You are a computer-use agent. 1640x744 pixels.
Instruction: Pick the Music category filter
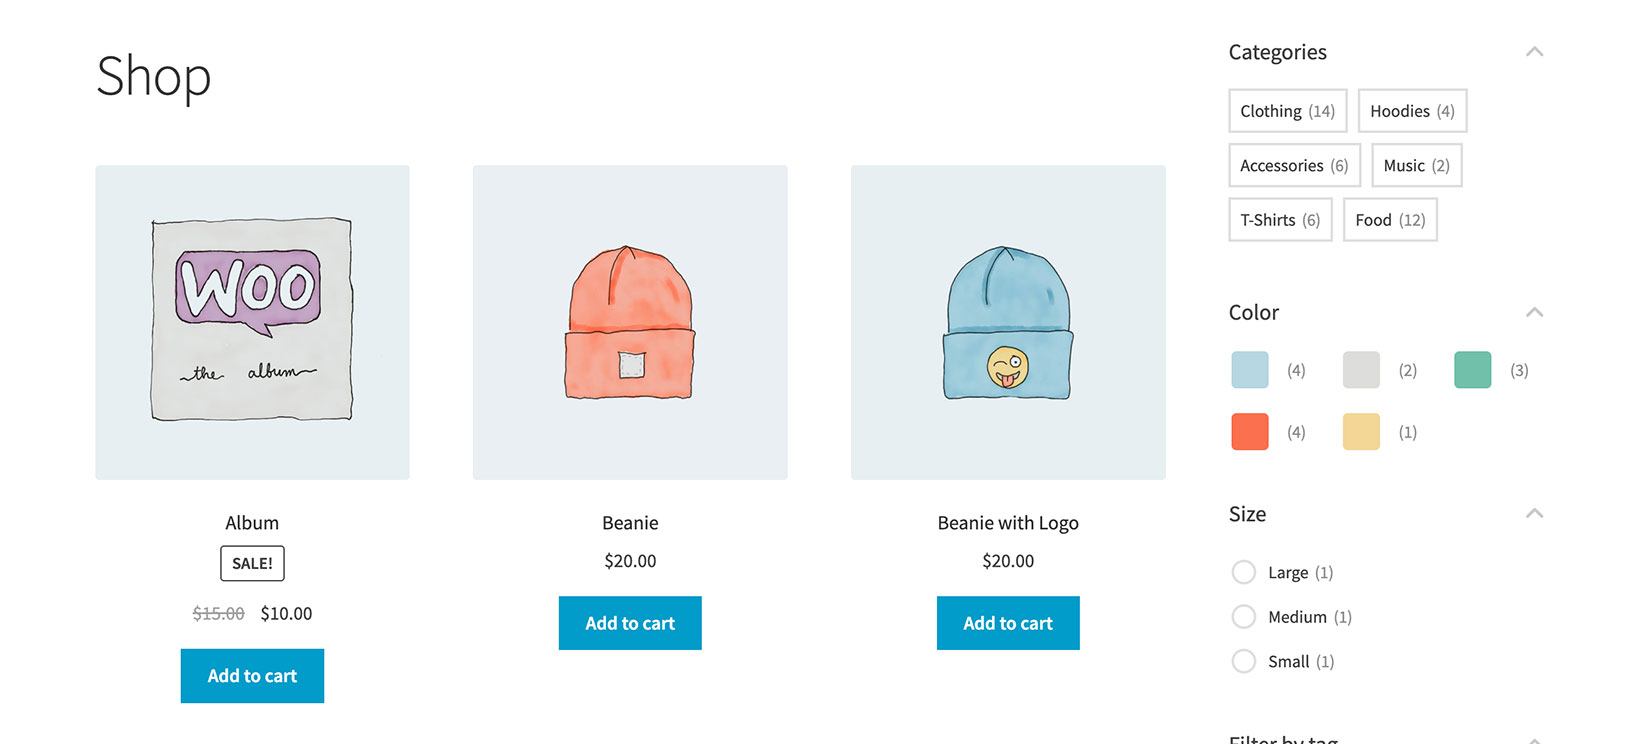(x=1417, y=165)
